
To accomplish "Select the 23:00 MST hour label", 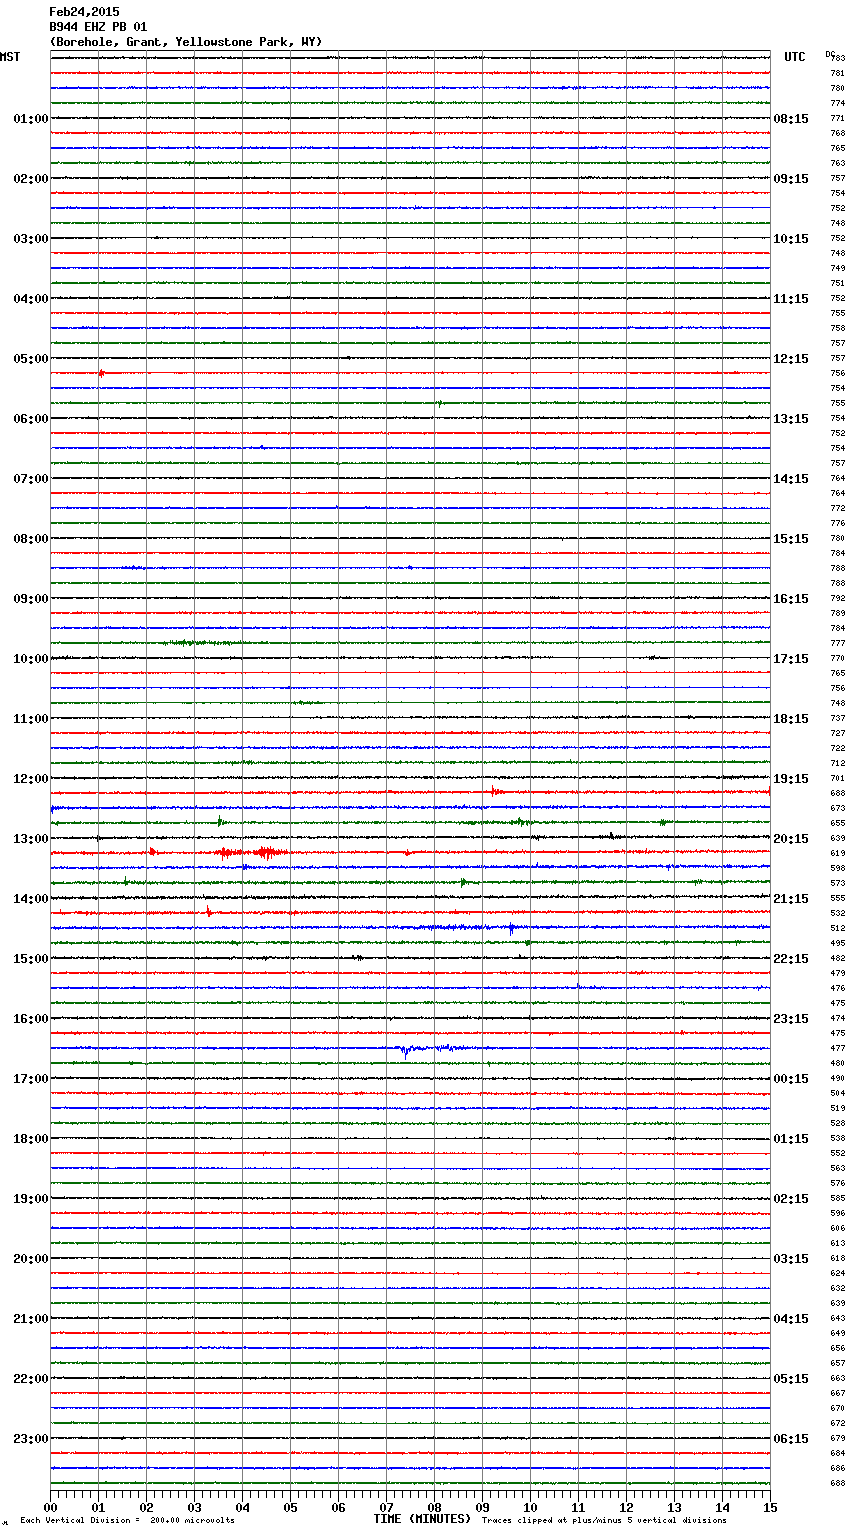I will [x=31, y=1439].
